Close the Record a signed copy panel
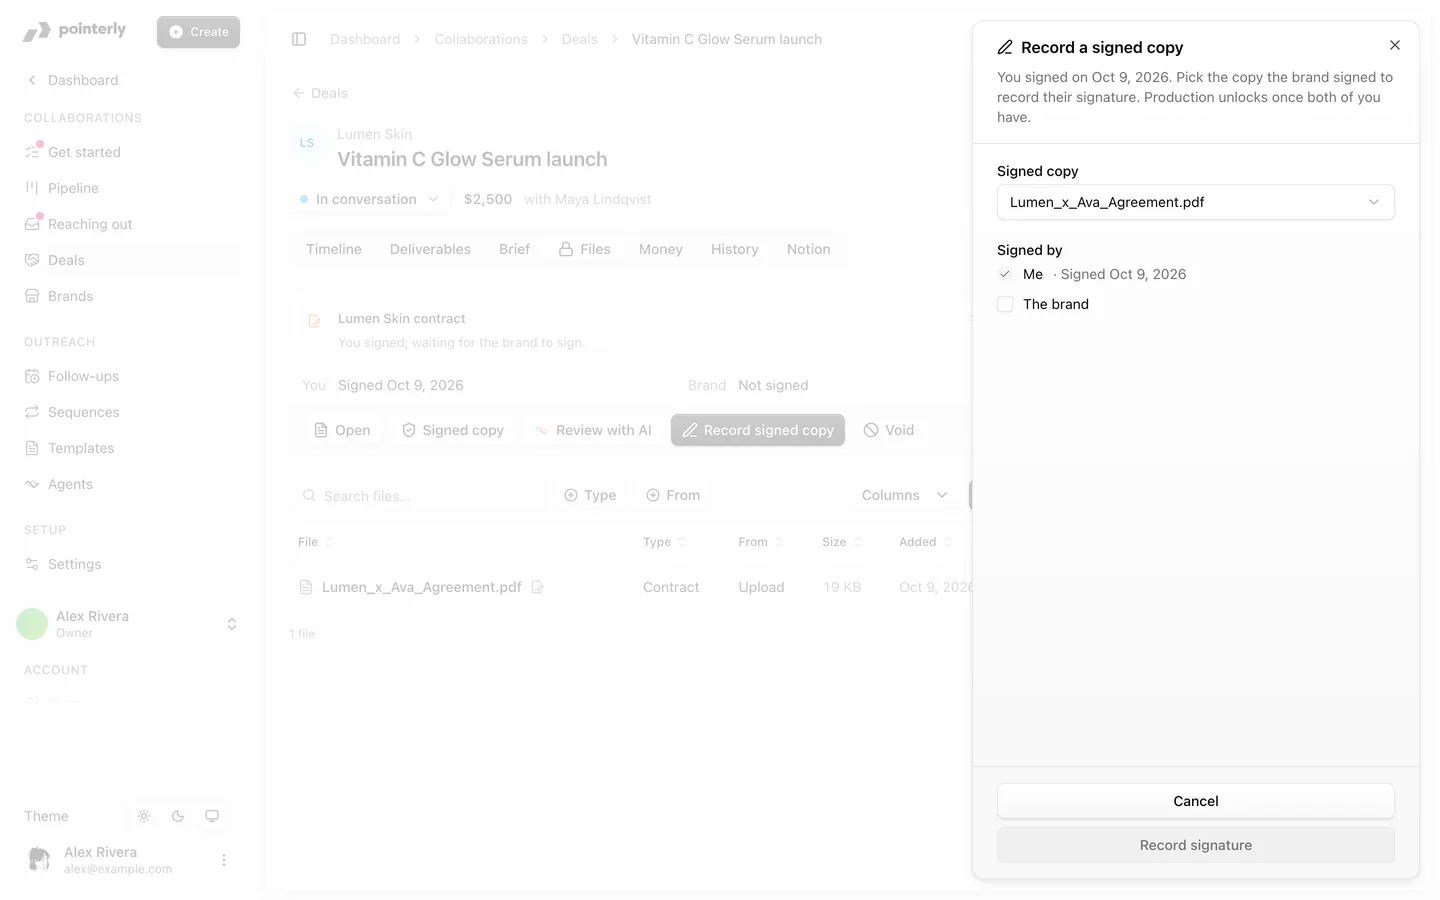 1395,45
